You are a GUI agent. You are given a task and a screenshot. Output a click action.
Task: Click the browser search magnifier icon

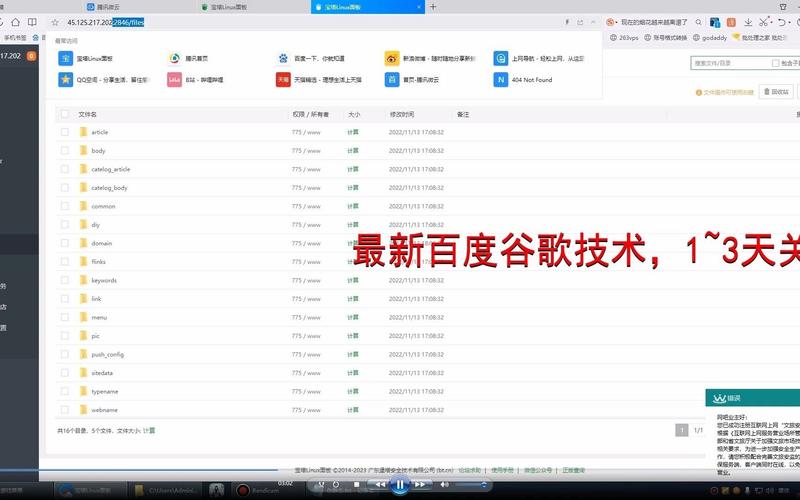pyautogui.click(x=698, y=22)
